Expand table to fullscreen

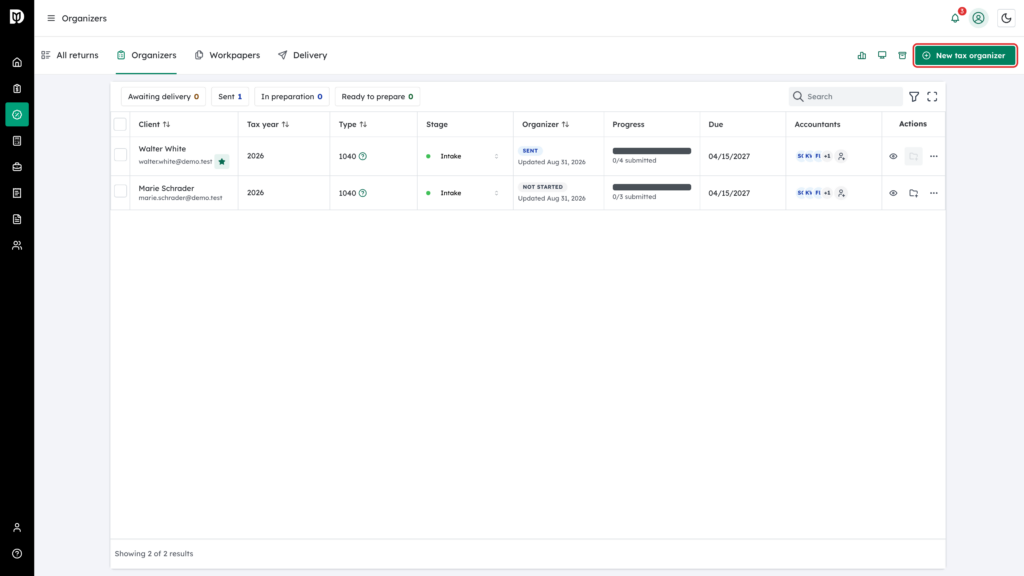click(x=933, y=97)
